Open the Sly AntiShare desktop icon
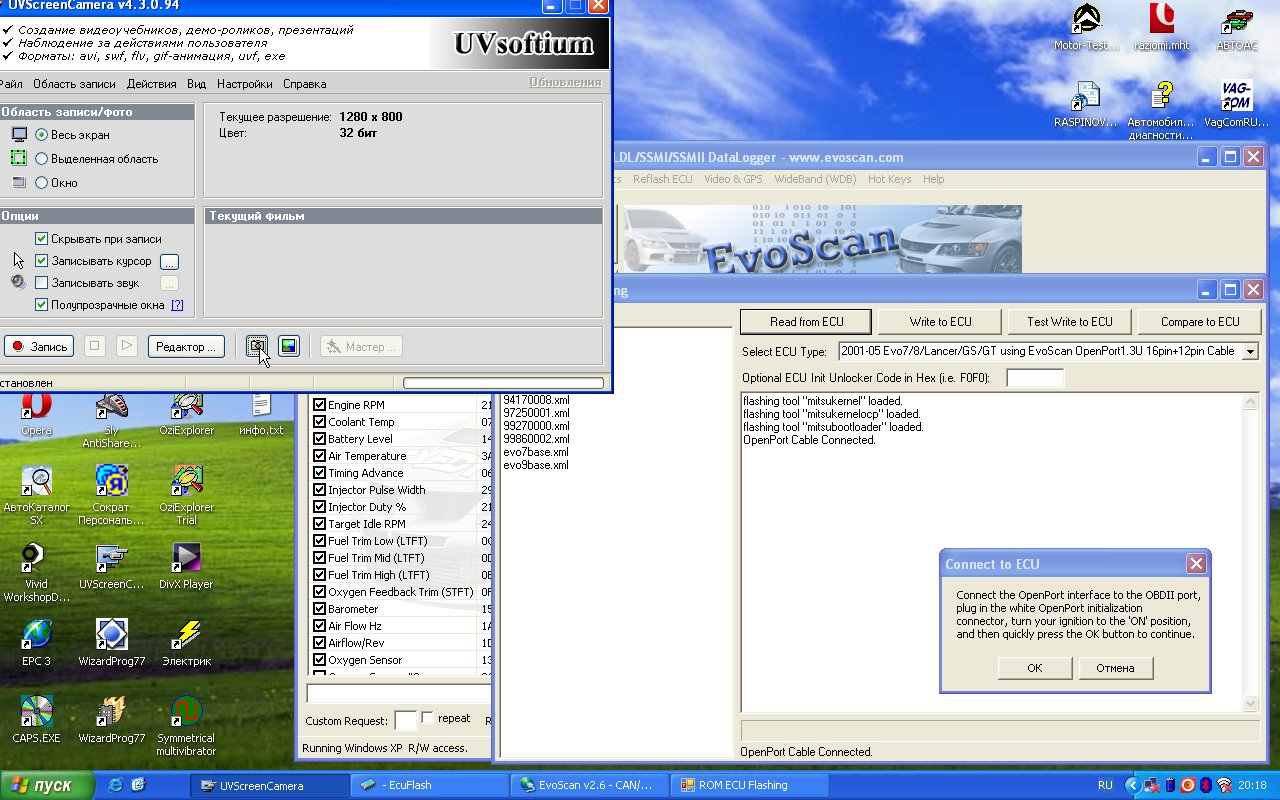The height and width of the screenshot is (800, 1280). point(112,420)
